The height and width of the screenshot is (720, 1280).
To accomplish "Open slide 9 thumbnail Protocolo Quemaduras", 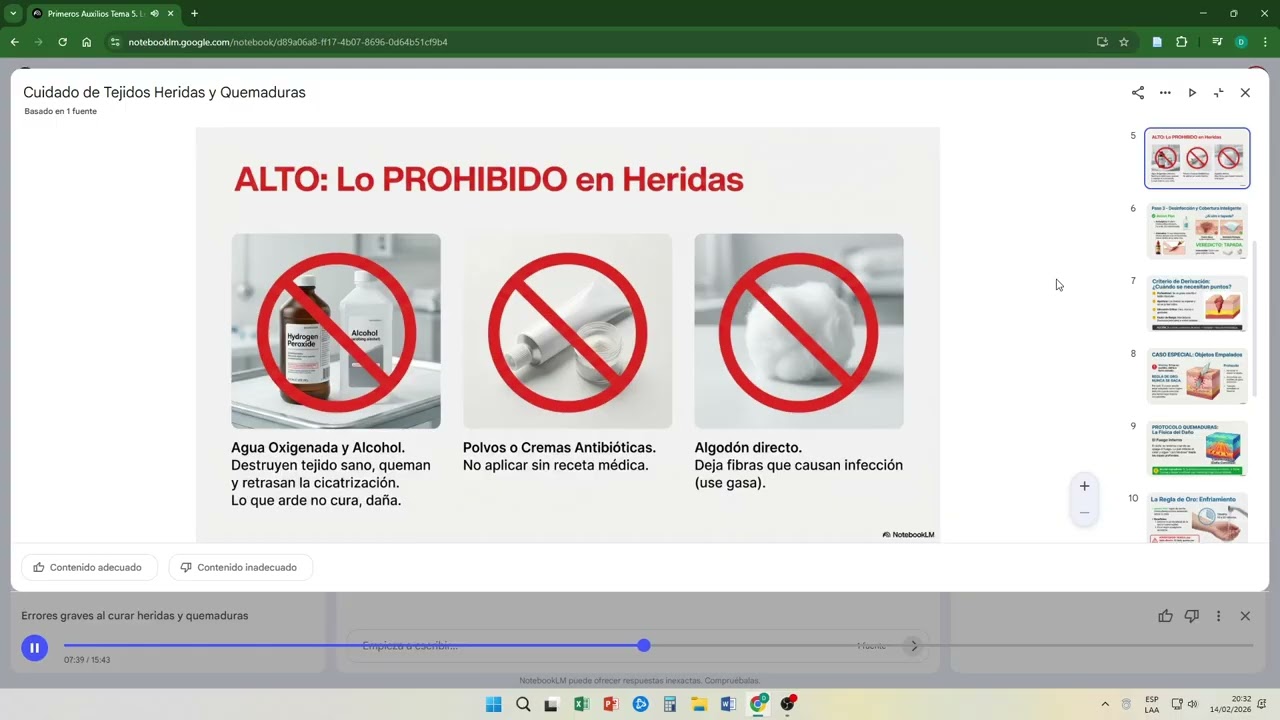I will [1197, 449].
